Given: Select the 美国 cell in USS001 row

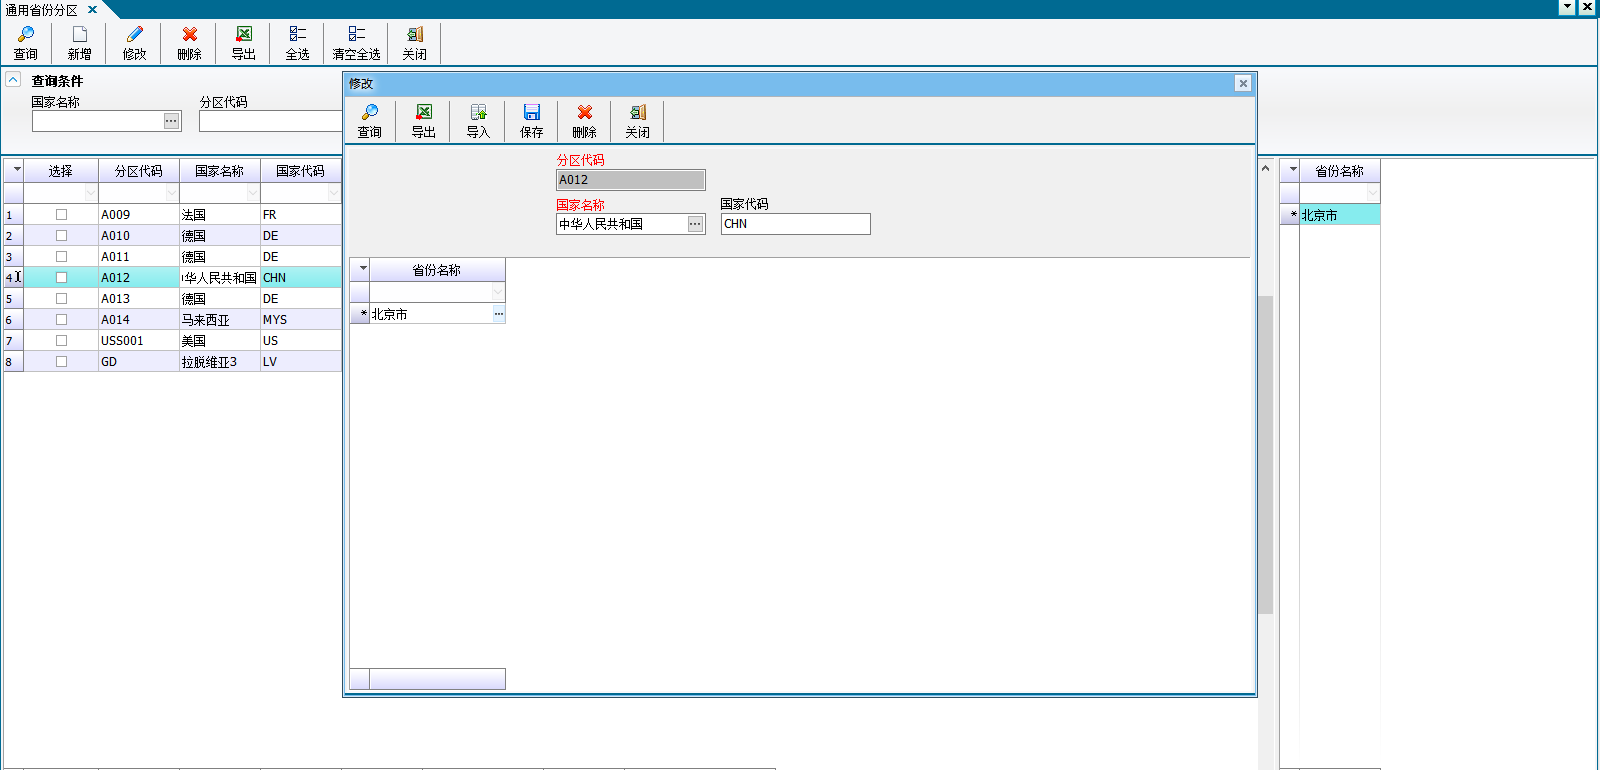Looking at the screenshot, I should pos(220,341).
